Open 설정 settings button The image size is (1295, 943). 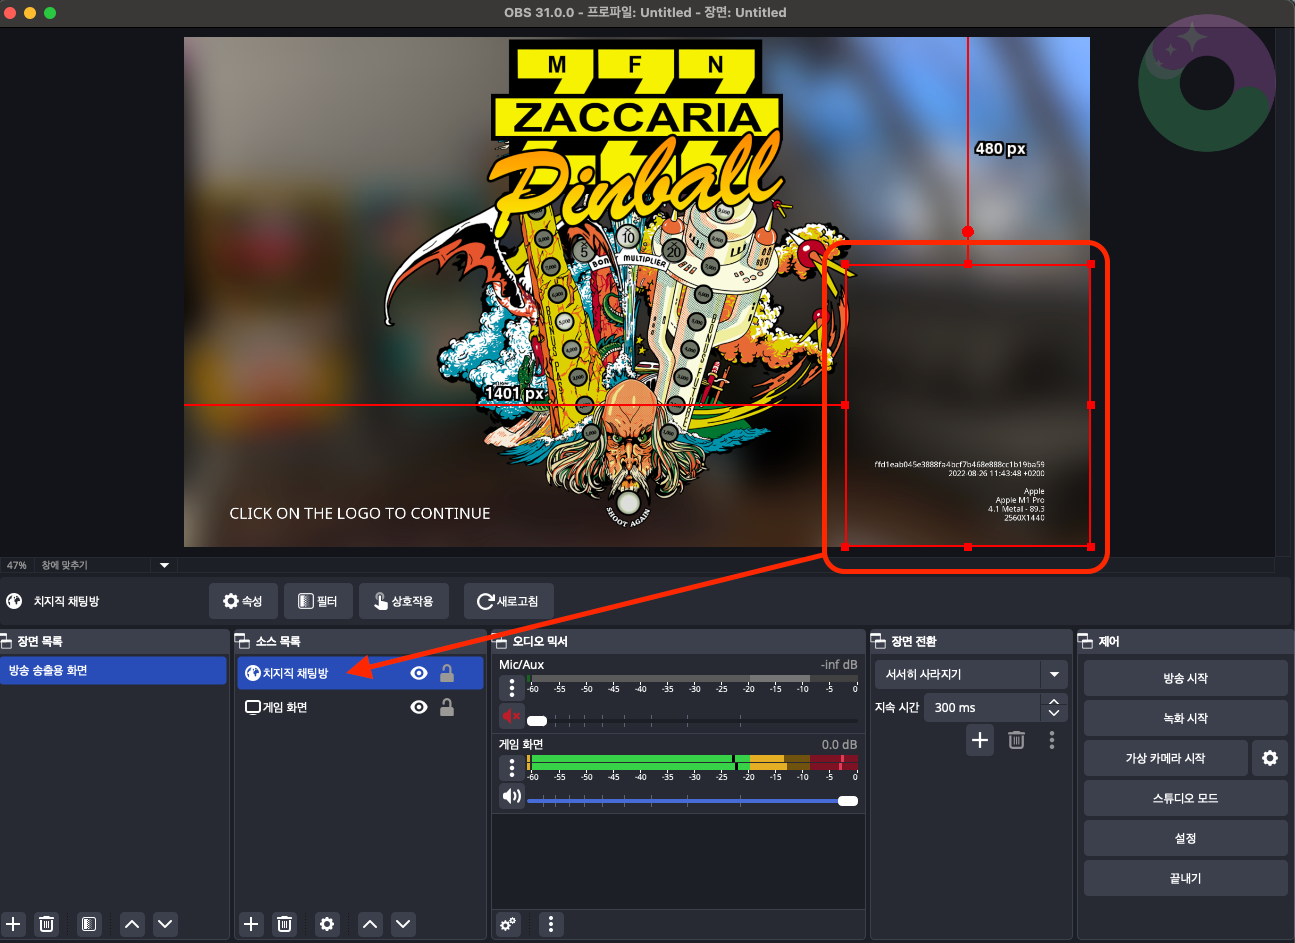point(1185,838)
